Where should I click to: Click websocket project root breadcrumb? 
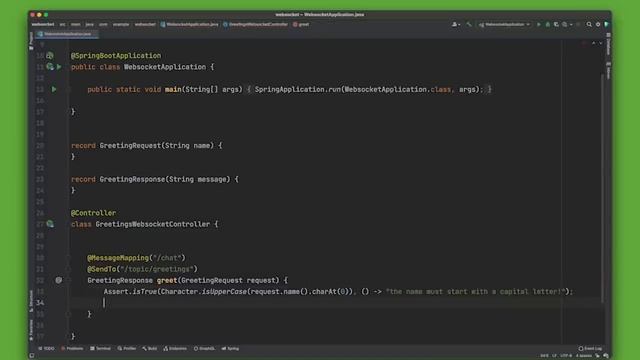(43, 24)
